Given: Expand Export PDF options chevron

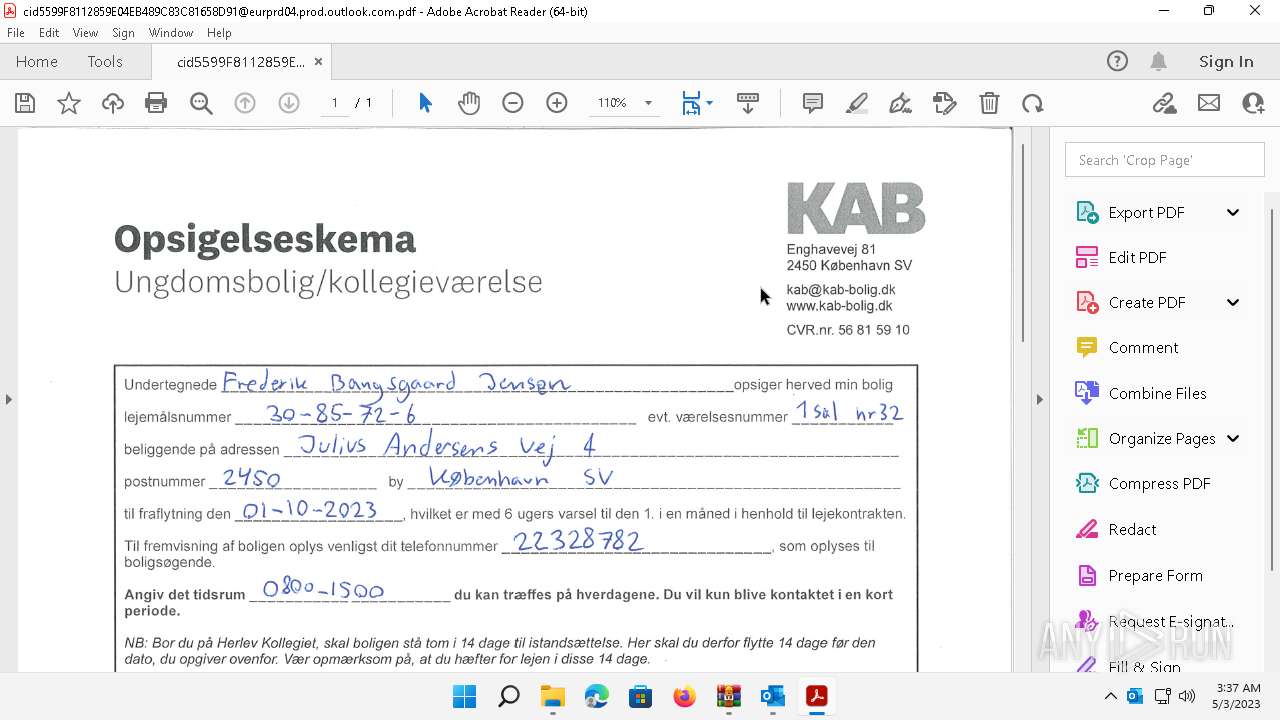Looking at the screenshot, I should pyautogui.click(x=1233, y=212).
